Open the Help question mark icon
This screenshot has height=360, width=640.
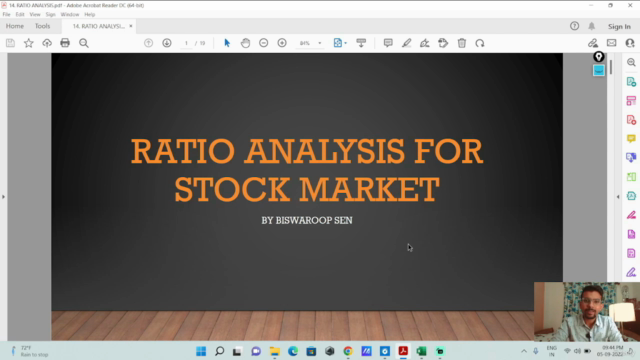click(x=574, y=26)
